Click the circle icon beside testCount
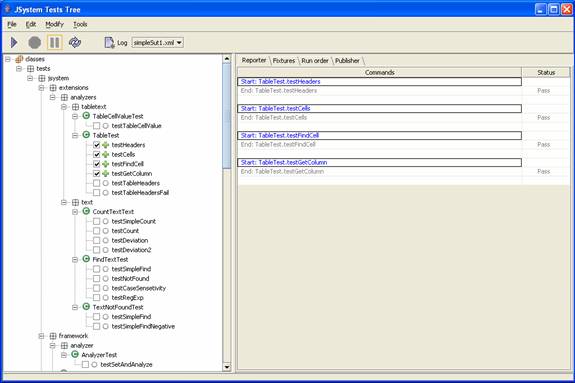 pyautogui.click(x=106, y=231)
